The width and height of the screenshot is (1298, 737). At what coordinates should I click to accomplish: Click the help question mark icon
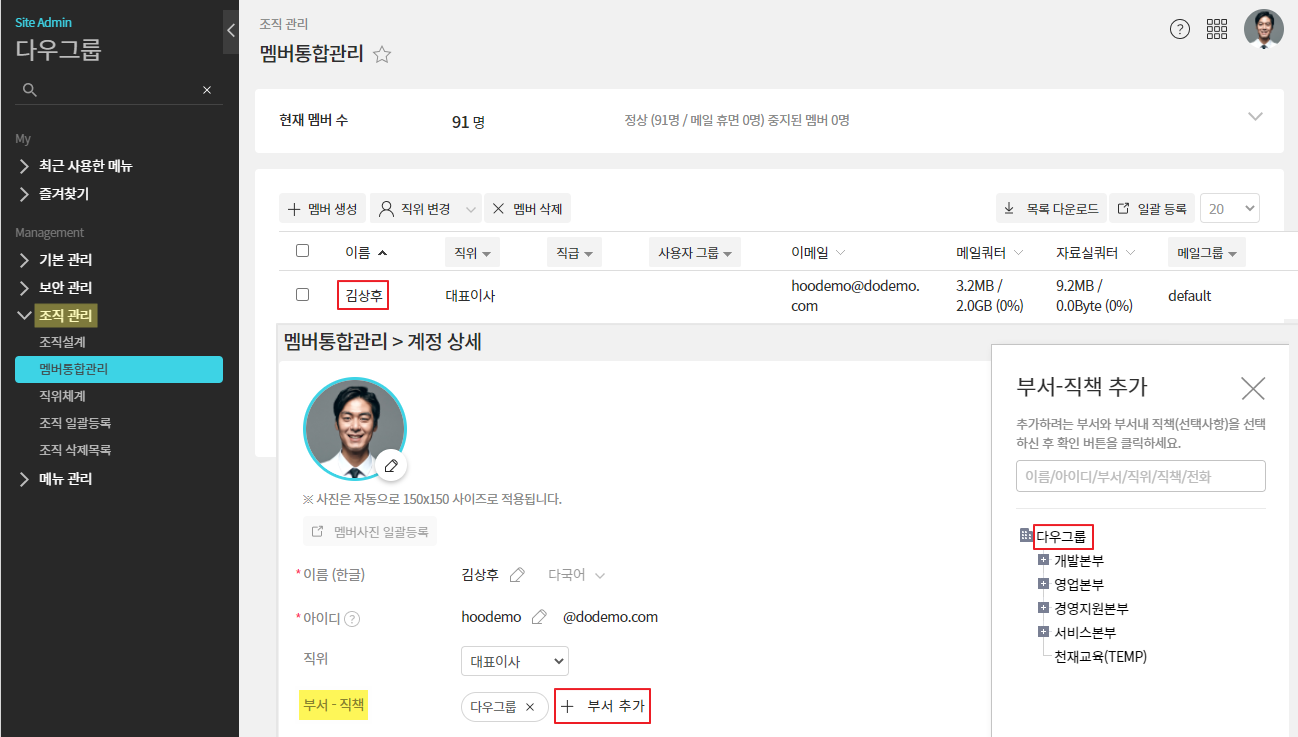(x=1180, y=29)
